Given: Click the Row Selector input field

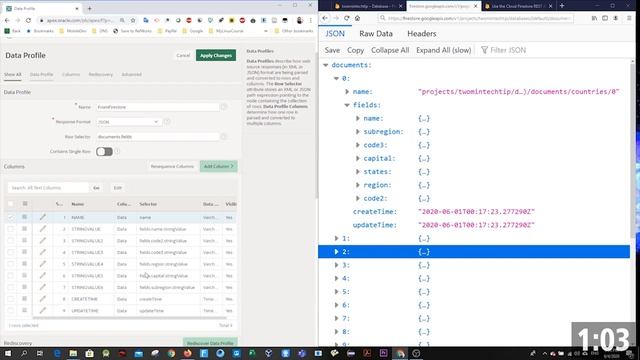Looking at the screenshot, I should (158, 137).
